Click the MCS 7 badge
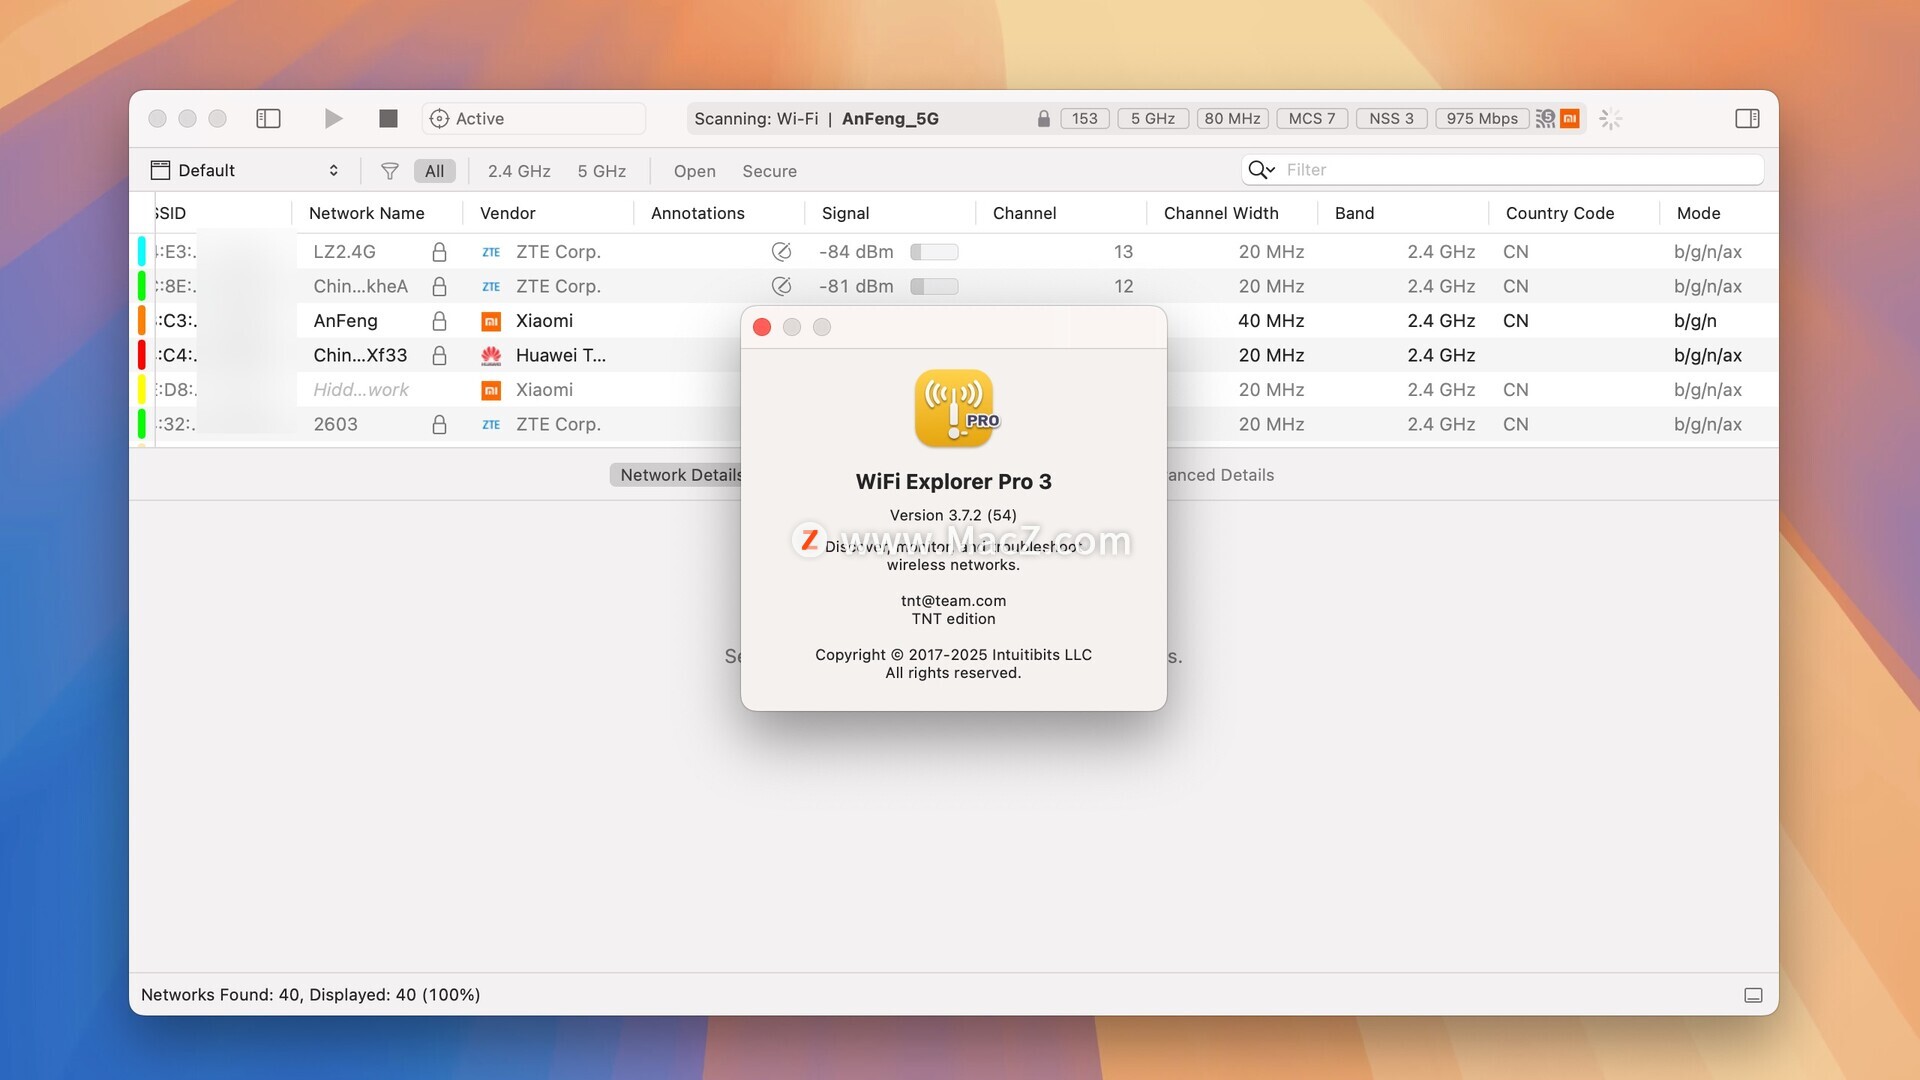This screenshot has width=1920, height=1080. tap(1312, 118)
